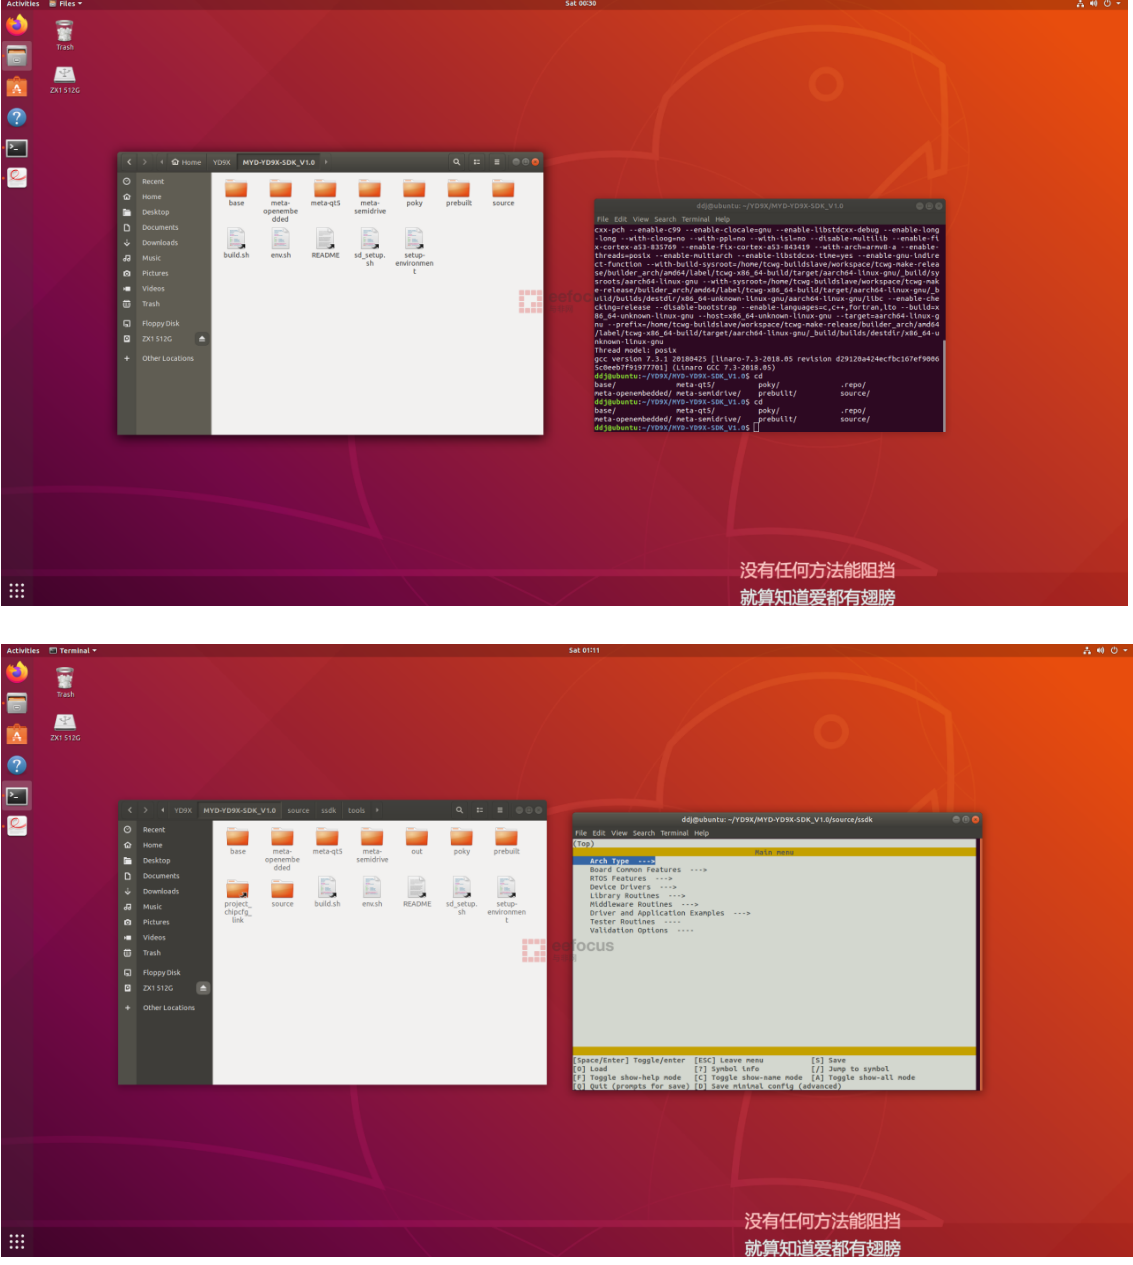Open Terminal icon in the Sat 01:11 dock

click(17, 796)
